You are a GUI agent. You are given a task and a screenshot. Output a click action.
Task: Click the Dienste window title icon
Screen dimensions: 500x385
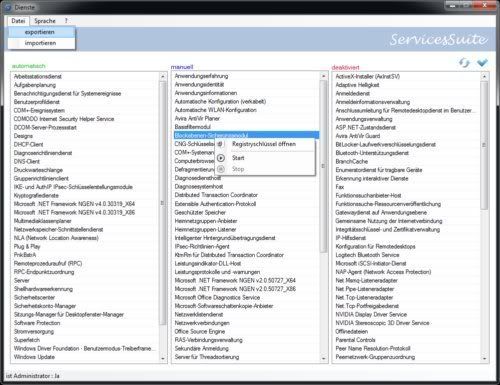point(8,7)
